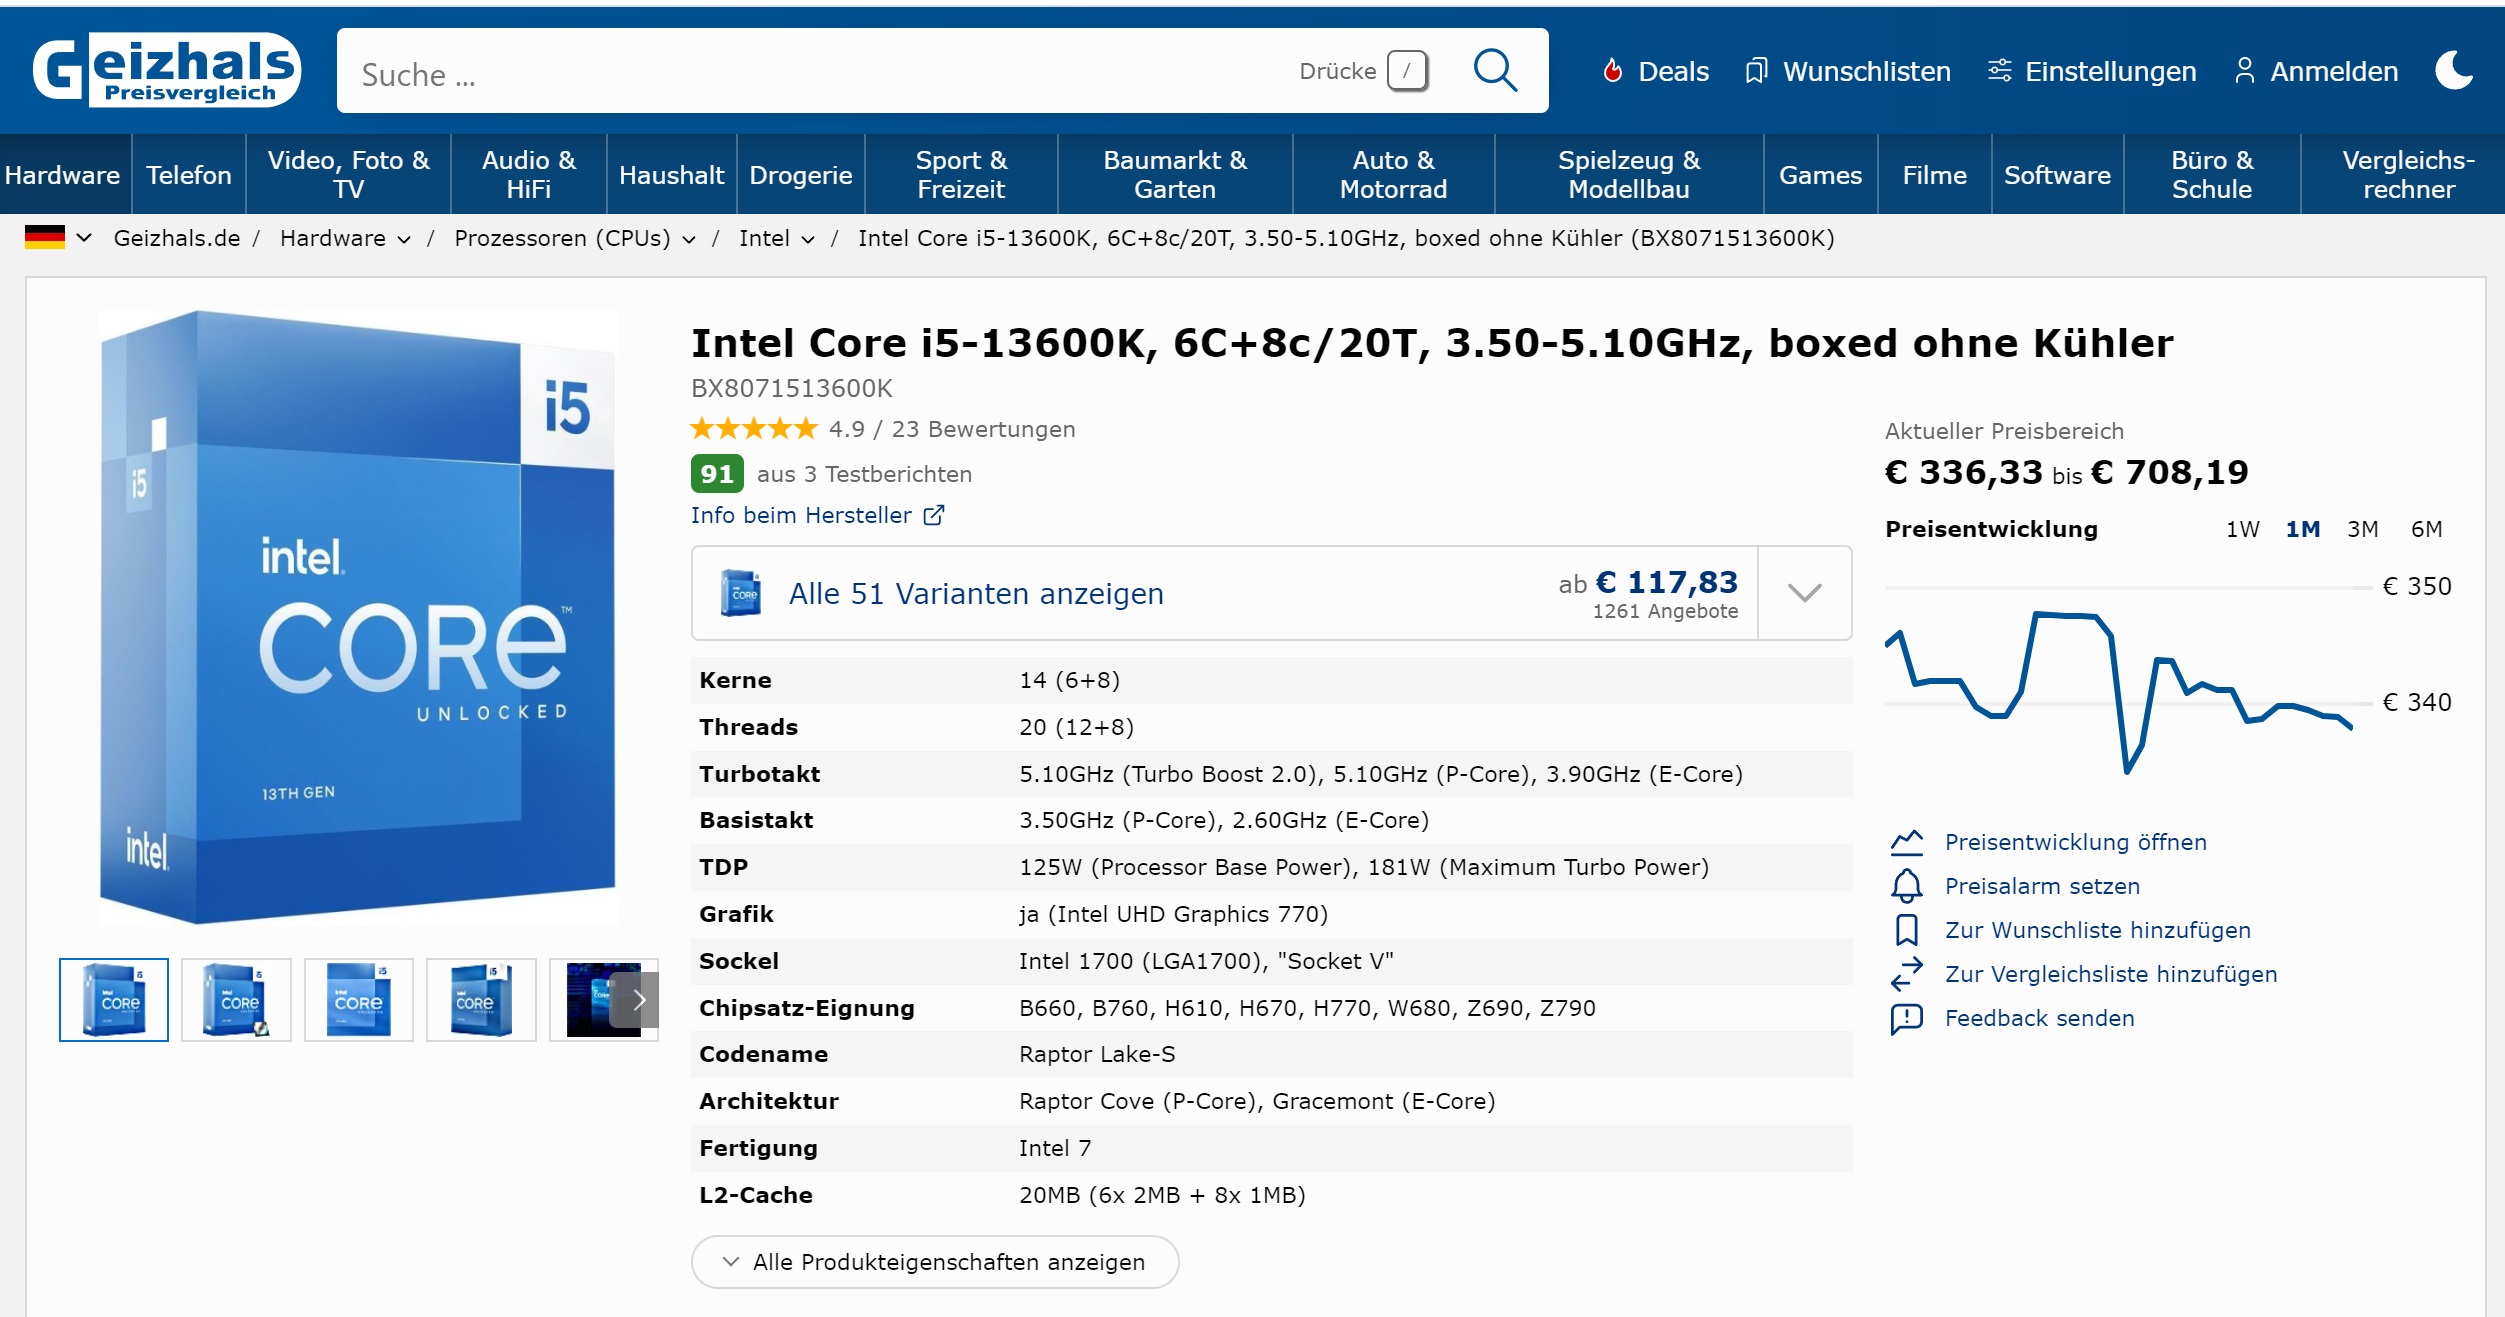Open Info beim Hersteller link
Viewport: 2505px width, 1317px height.
[x=817, y=515]
